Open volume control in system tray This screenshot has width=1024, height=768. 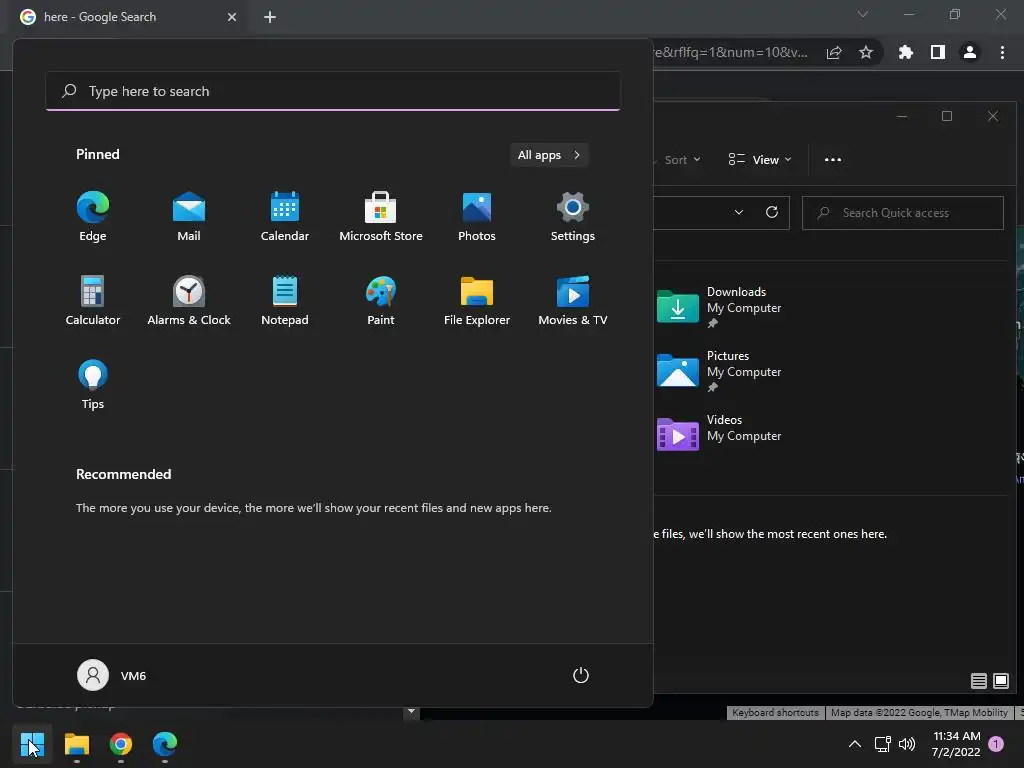(907, 744)
